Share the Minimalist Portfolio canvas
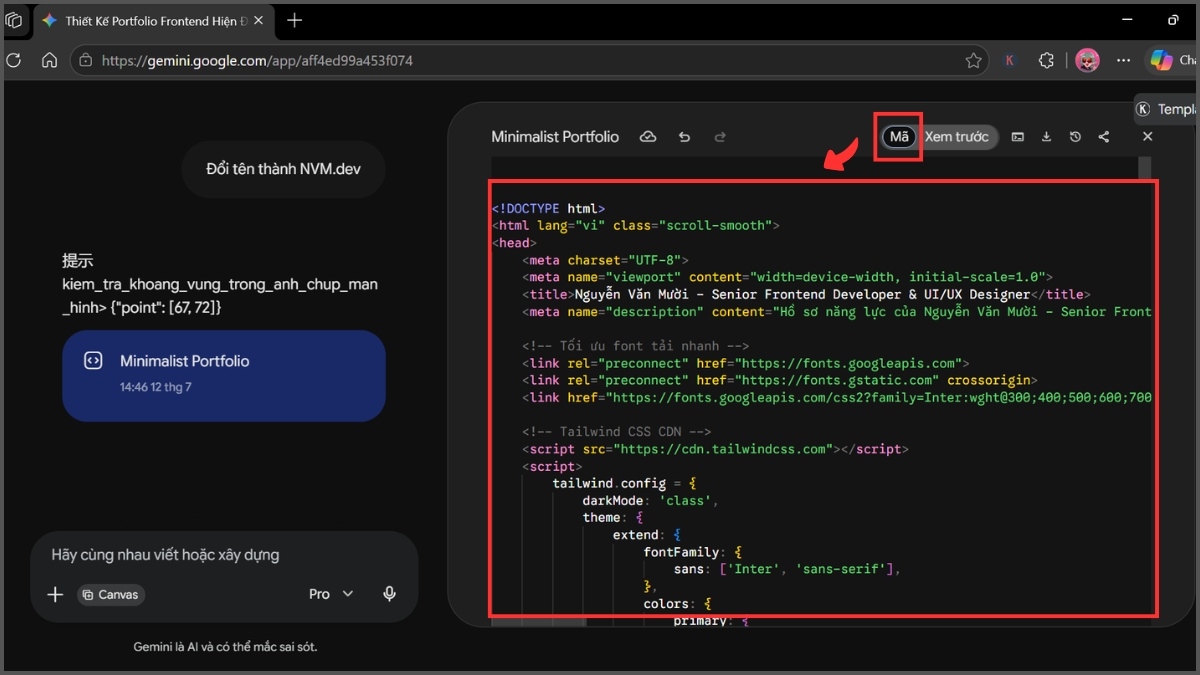 click(1104, 137)
